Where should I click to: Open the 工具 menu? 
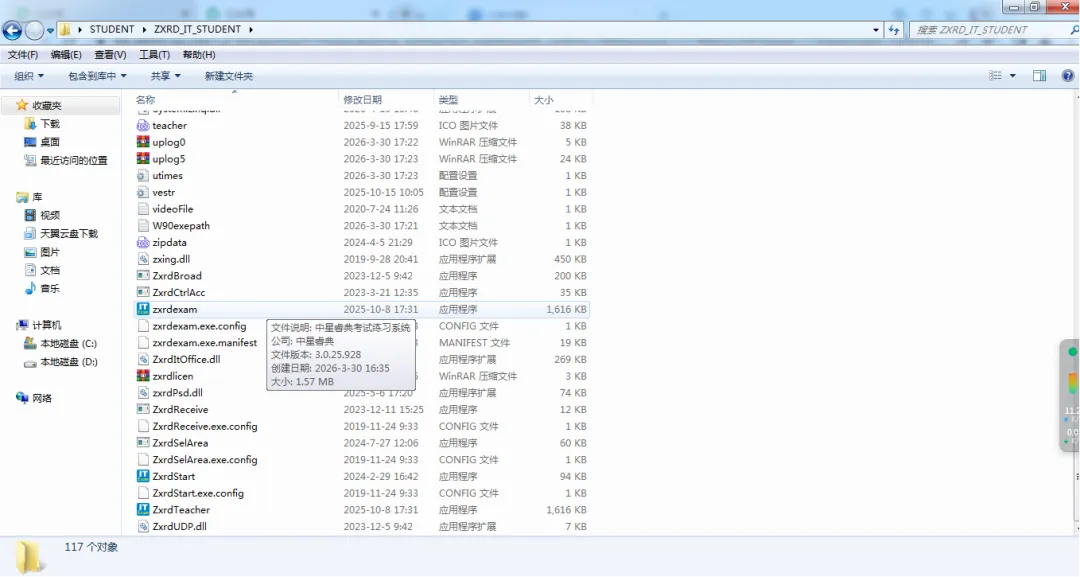point(153,55)
